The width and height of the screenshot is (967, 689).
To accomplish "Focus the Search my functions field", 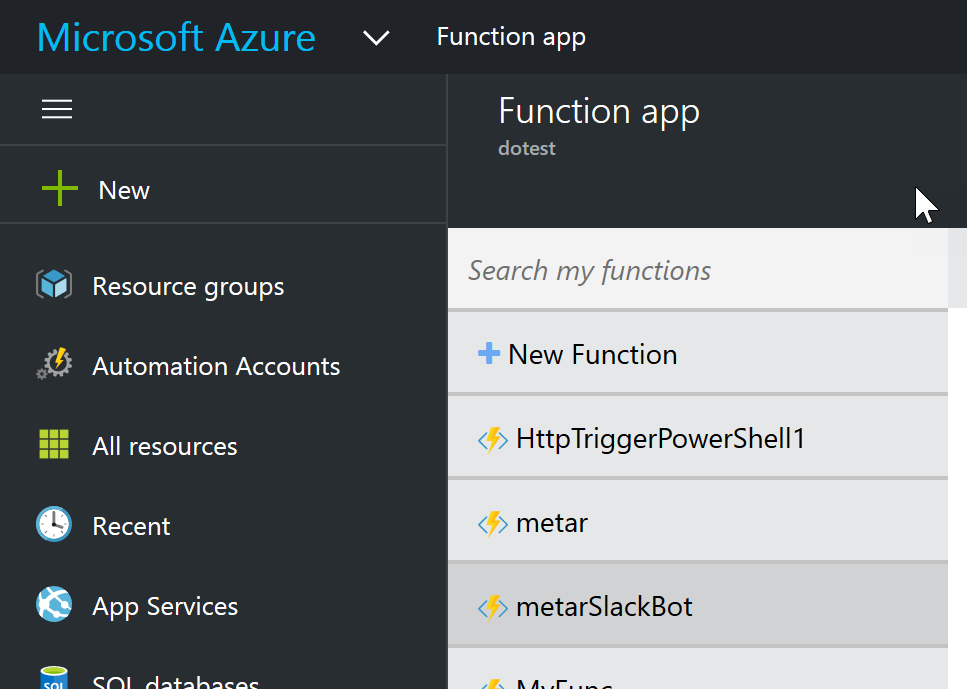I will (697, 270).
